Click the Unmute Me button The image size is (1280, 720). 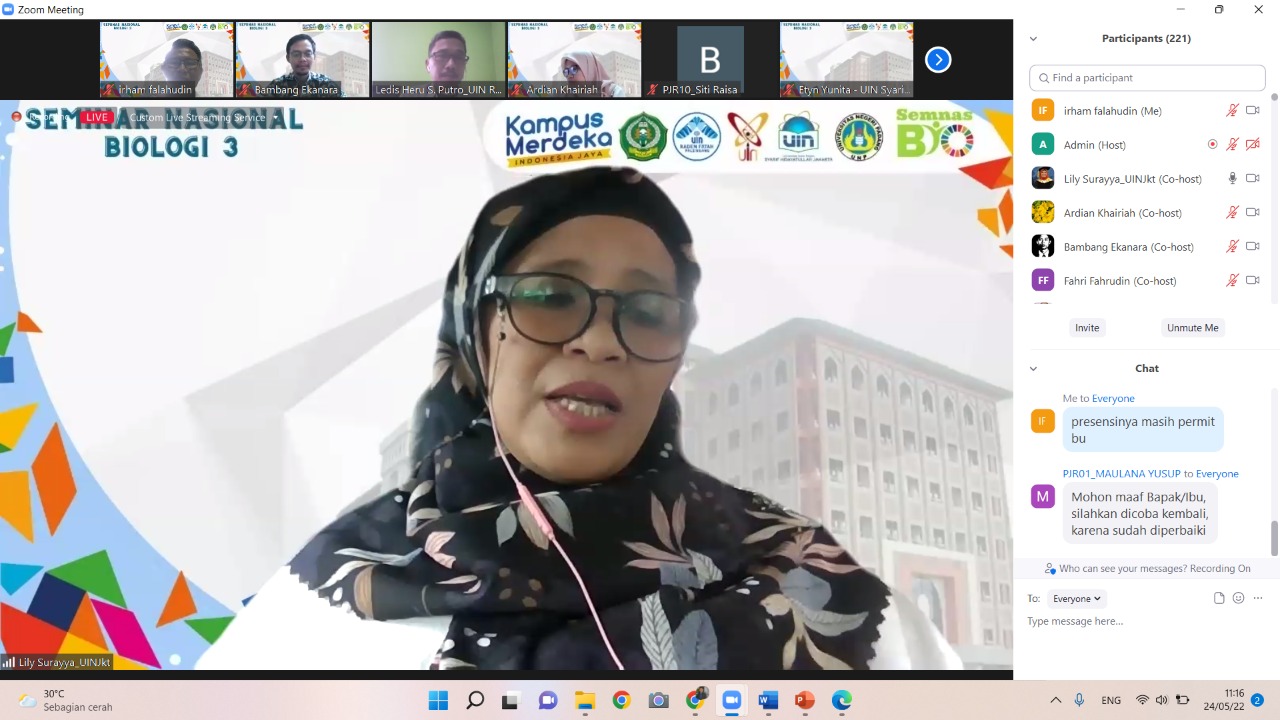point(1193,328)
